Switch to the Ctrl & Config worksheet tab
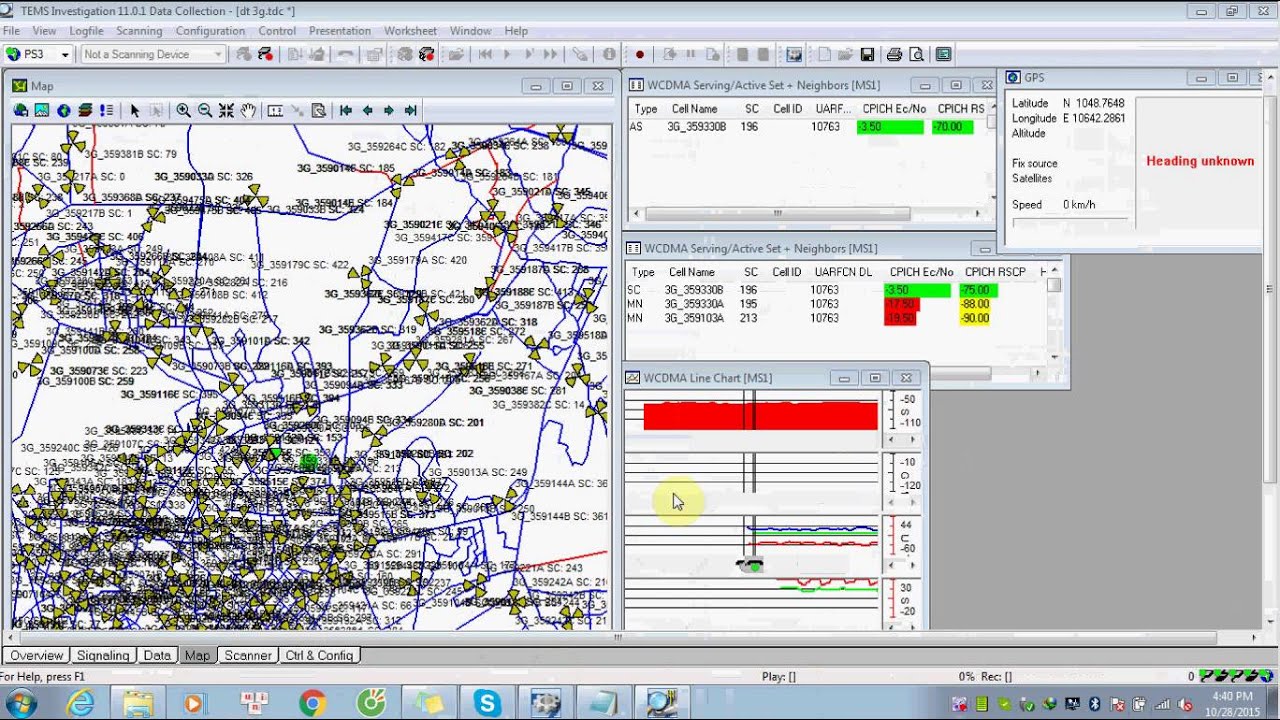Viewport: 1280px width, 720px height. pyautogui.click(x=319, y=655)
